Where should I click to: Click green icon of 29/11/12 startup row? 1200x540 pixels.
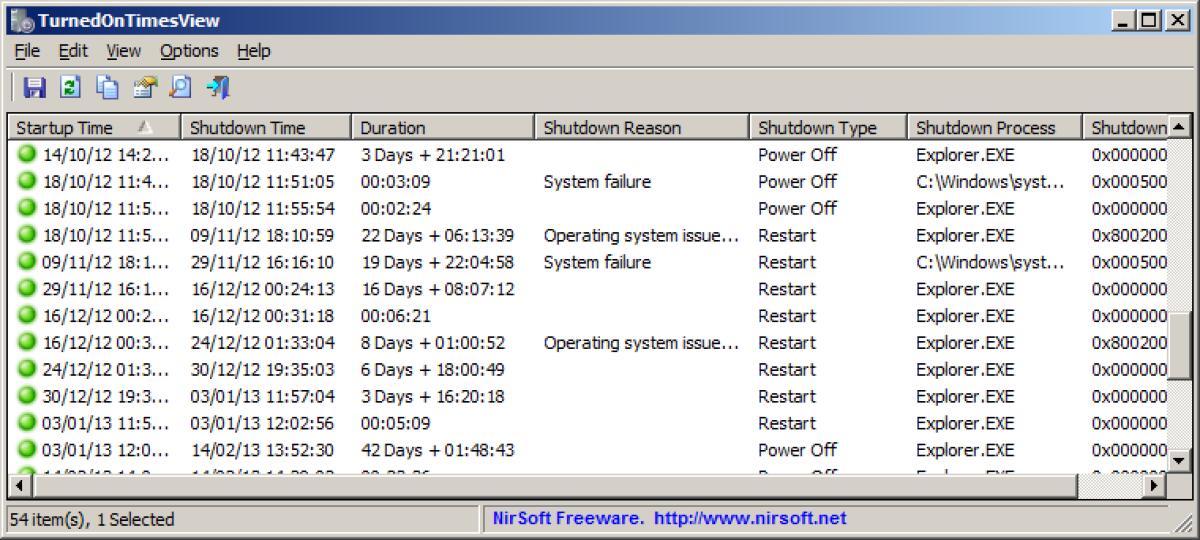[27, 289]
